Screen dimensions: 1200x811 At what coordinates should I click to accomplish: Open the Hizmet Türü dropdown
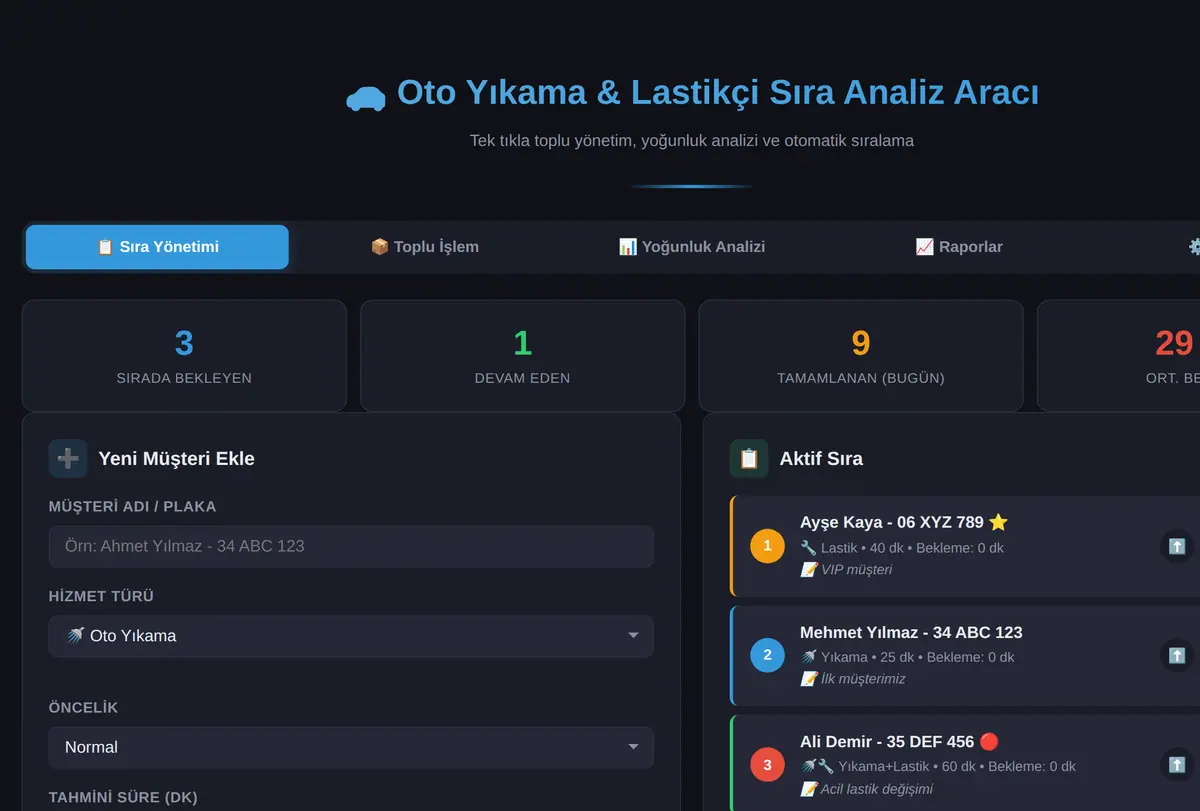351,636
